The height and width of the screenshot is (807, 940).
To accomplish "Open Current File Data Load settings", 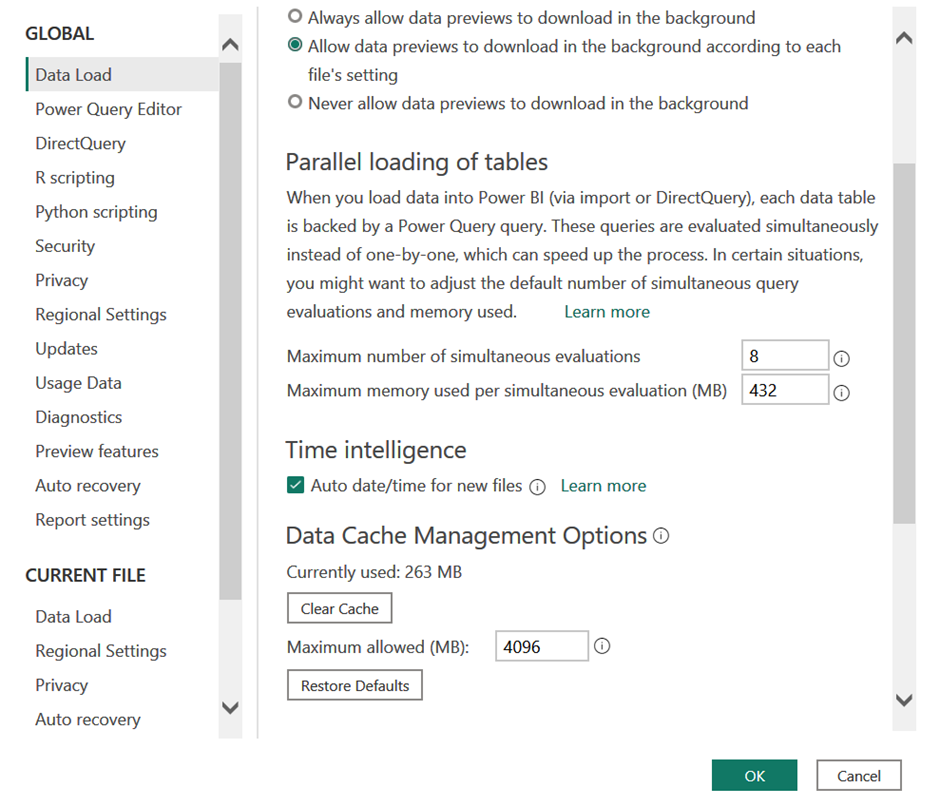I will (x=73, y=616).
